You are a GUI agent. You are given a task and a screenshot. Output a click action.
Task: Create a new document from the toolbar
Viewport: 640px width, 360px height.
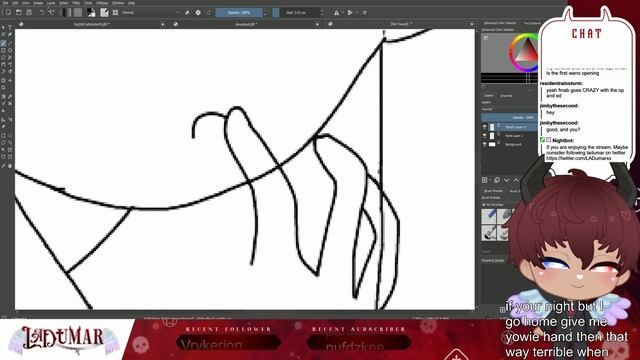pos(8,13)
